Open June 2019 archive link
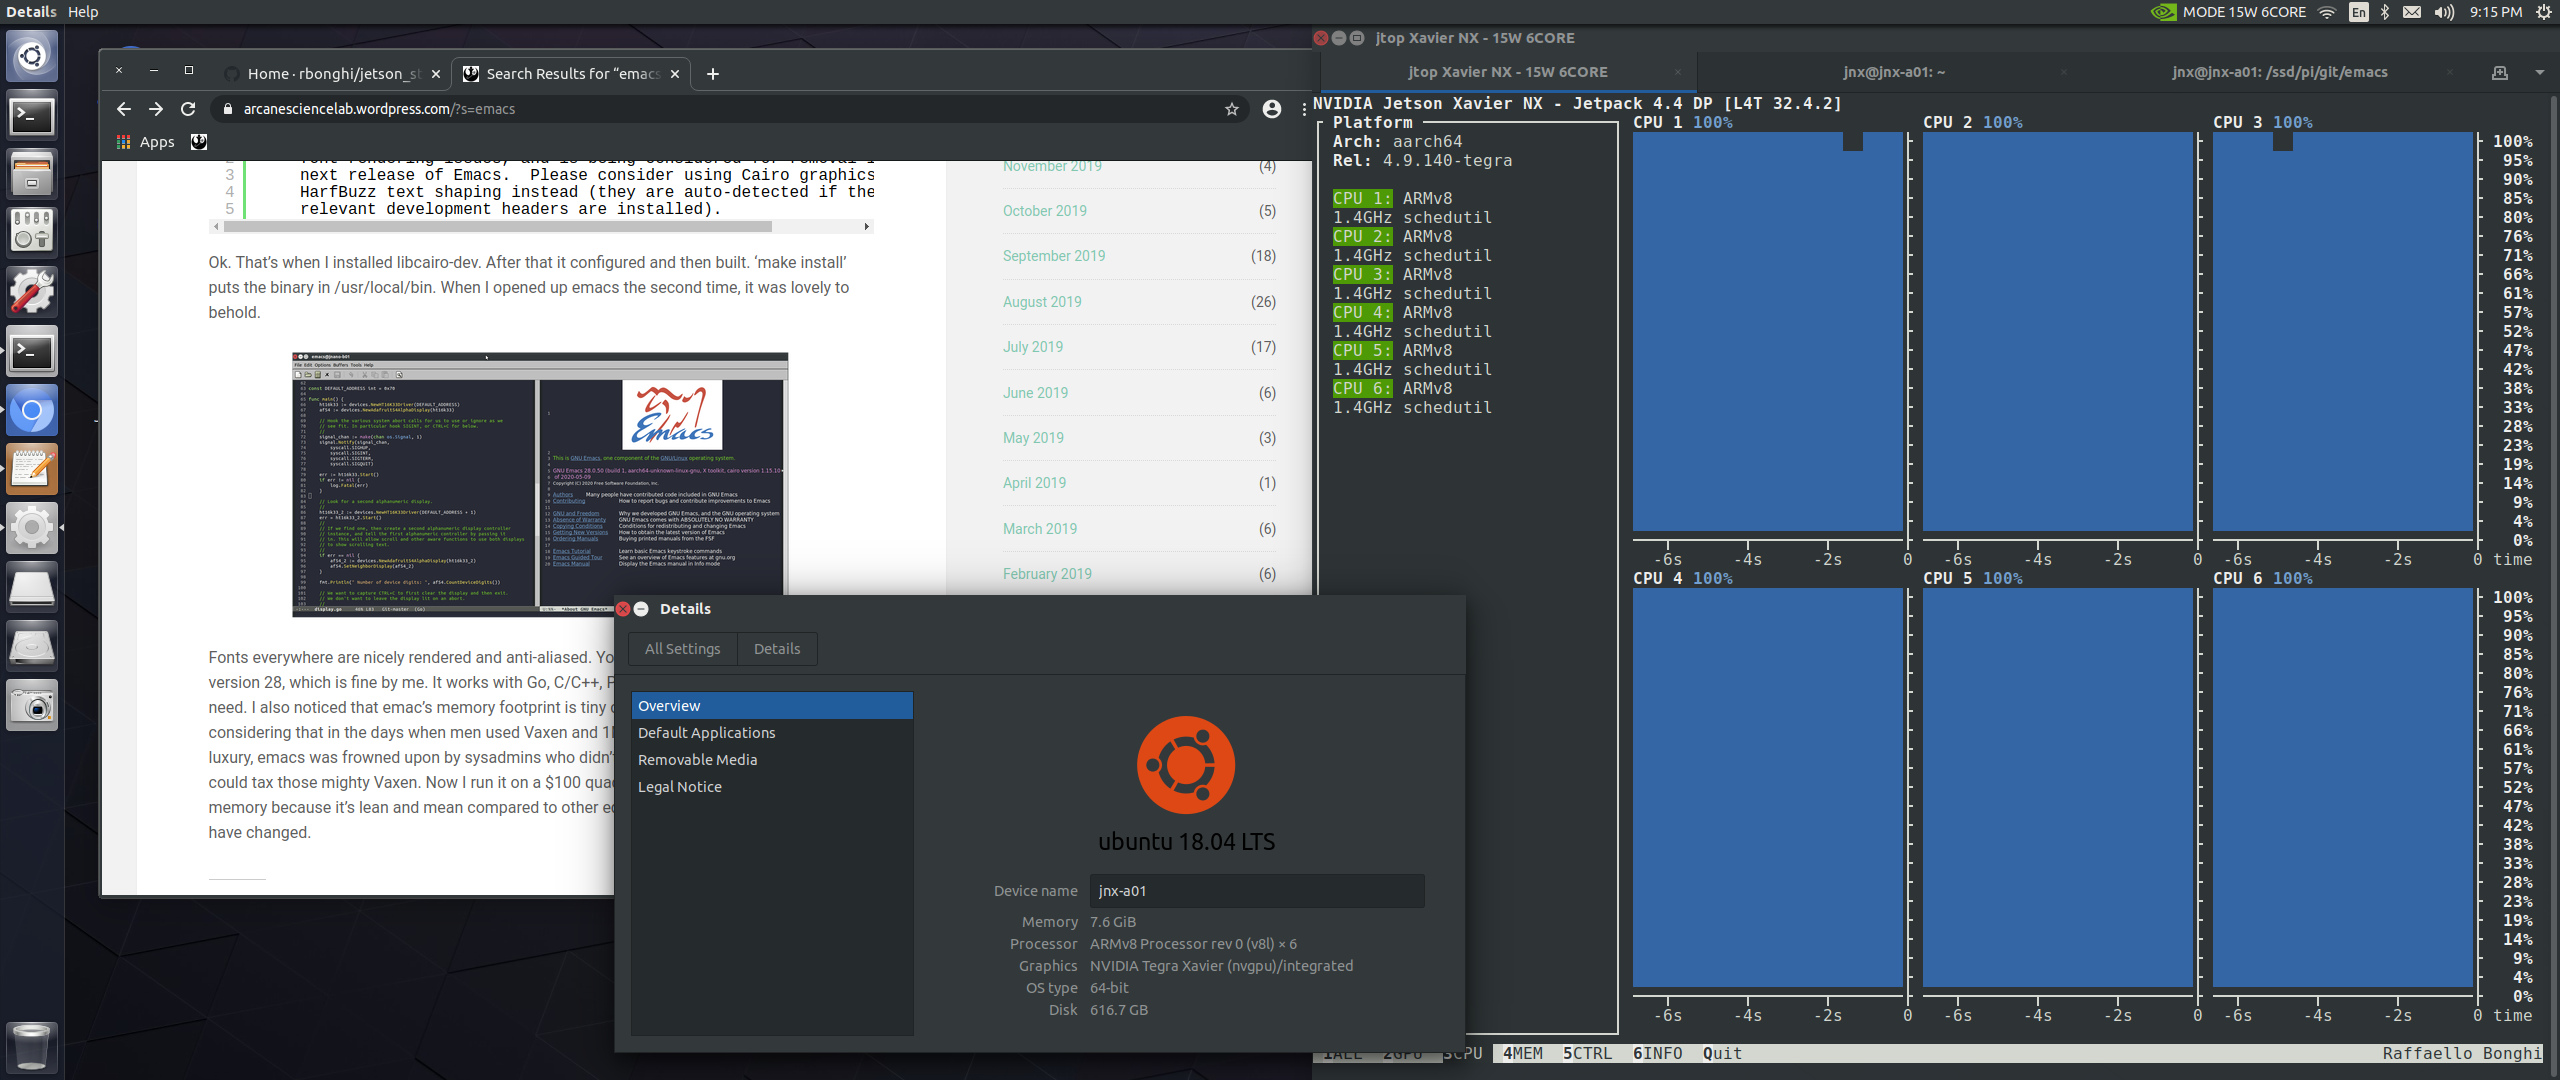2560x1080 pixels. [1035, 393]
